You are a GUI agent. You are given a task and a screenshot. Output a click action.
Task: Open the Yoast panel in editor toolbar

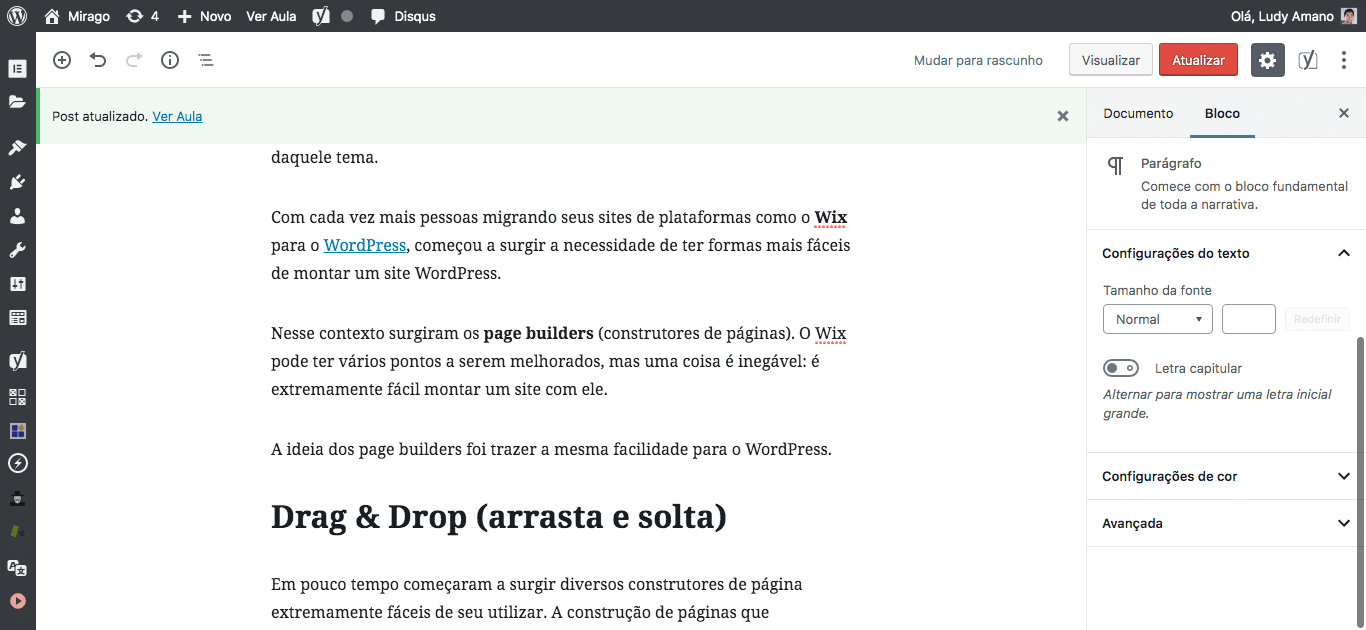pos(1307,60)
